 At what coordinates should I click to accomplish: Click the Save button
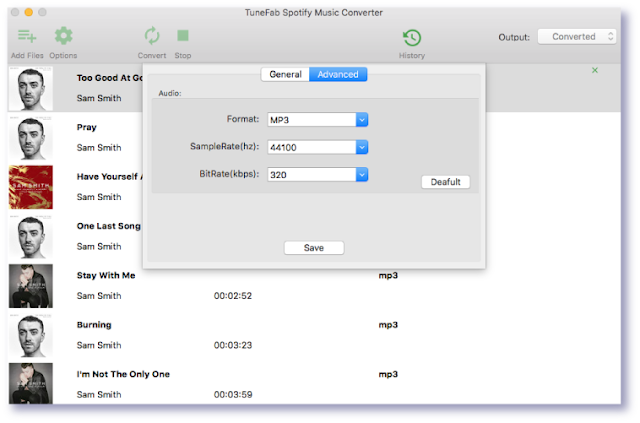pyautogui.click(x=314, y=248)
